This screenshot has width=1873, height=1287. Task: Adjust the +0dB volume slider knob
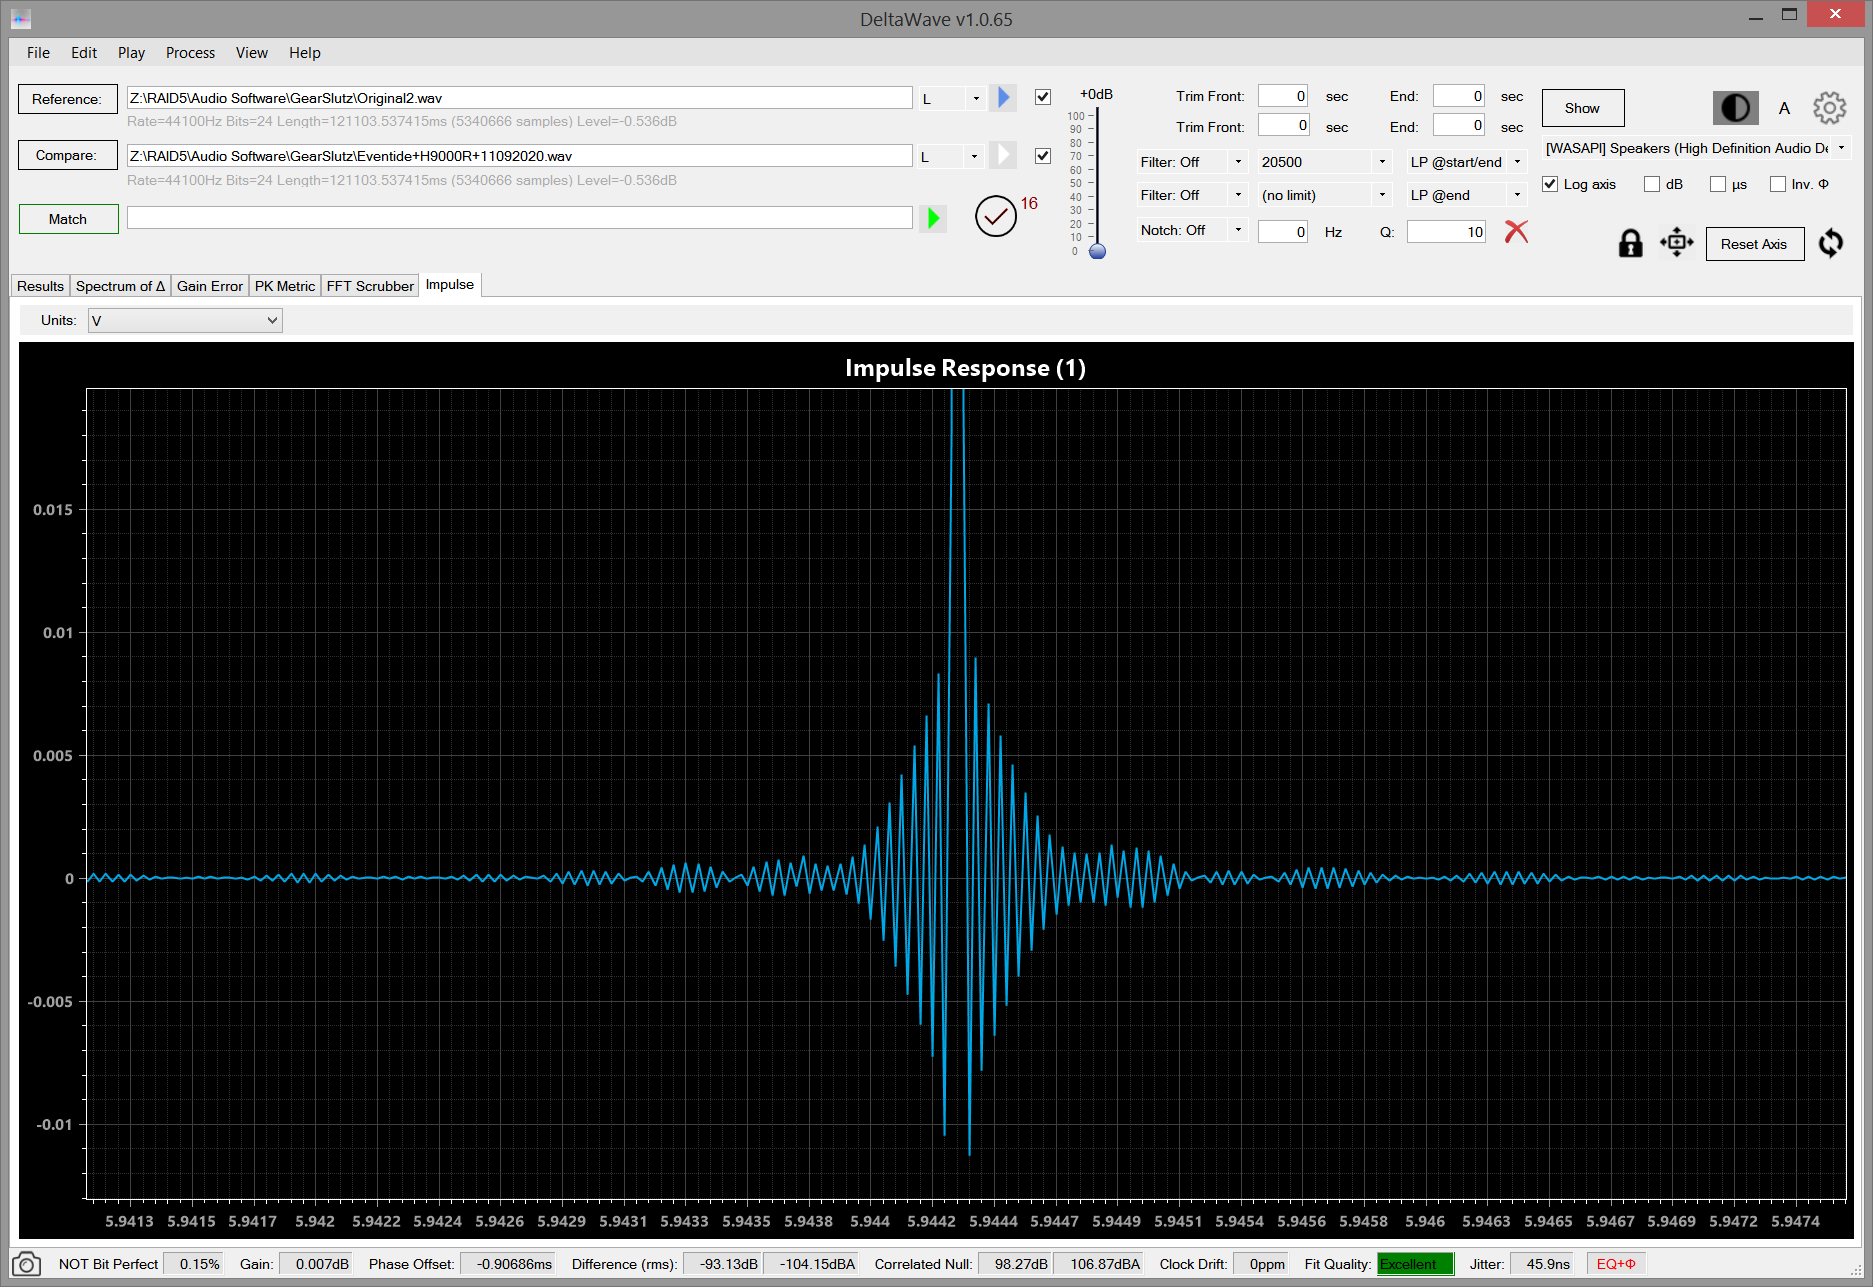1097,250
